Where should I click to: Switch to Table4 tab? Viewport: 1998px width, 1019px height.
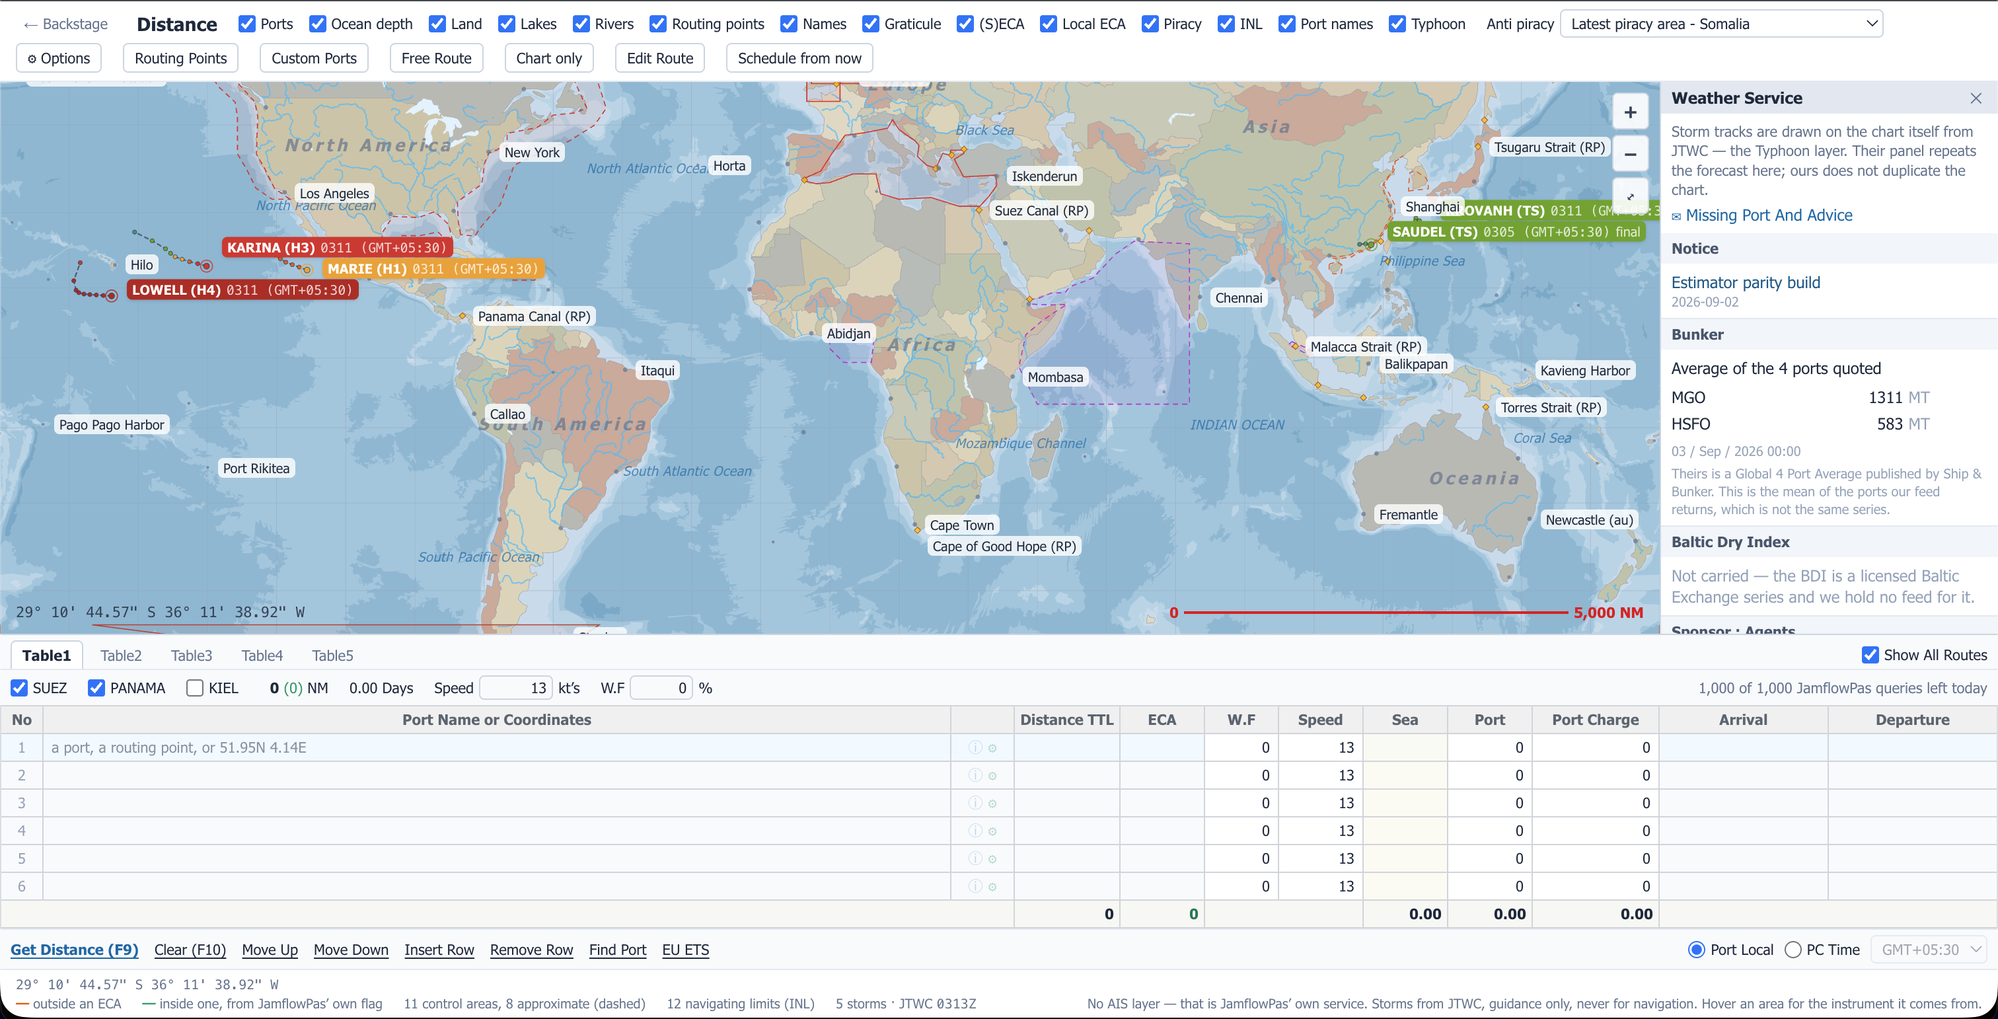click(x=262, y=656)
